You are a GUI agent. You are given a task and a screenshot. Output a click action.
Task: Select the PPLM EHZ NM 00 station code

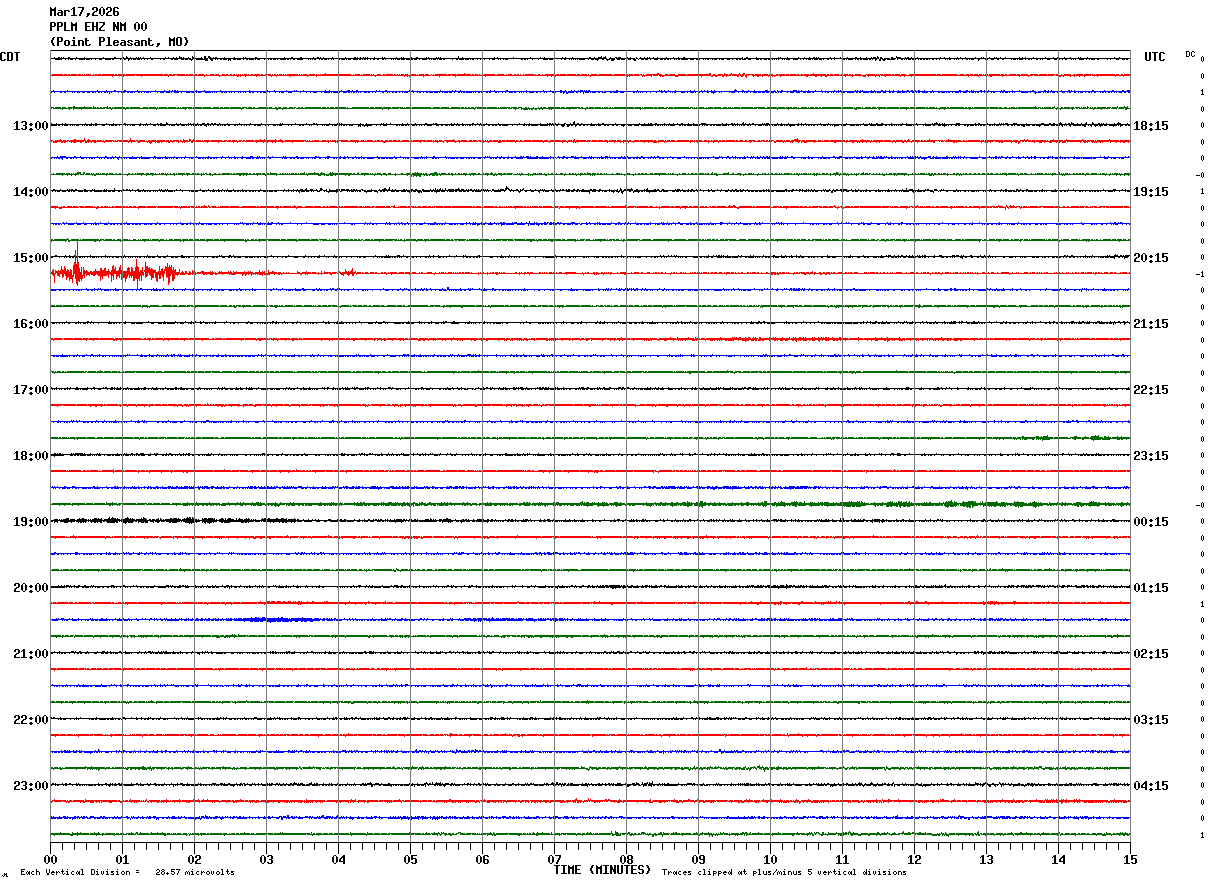pos(98,27)
